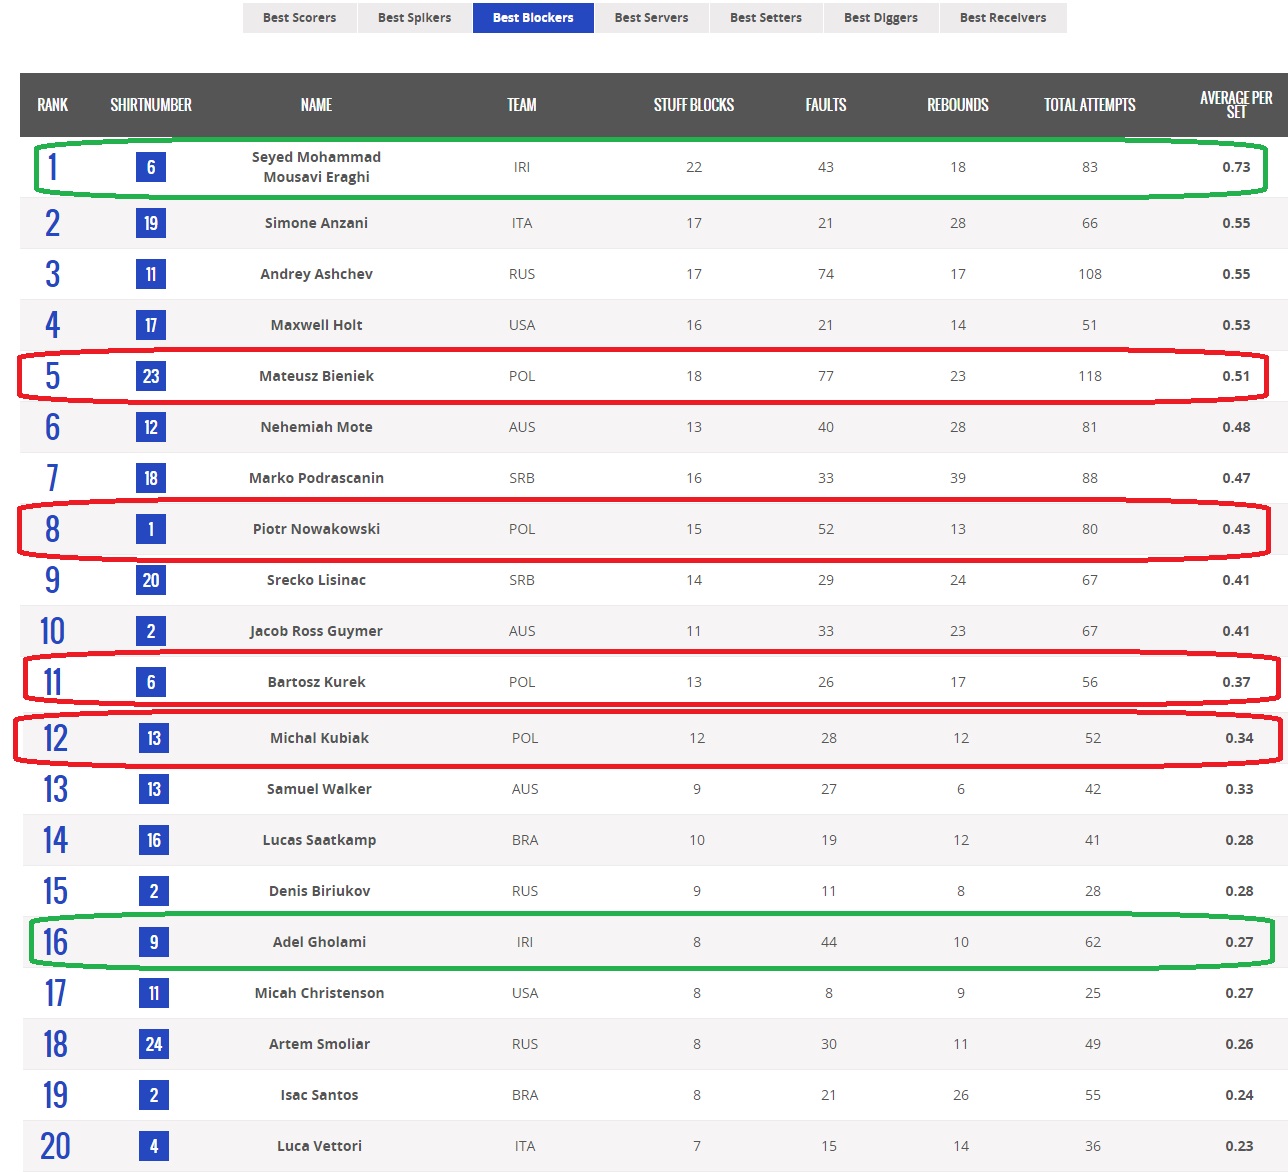Select Bartosz Kurek in the table

point(316,682)
